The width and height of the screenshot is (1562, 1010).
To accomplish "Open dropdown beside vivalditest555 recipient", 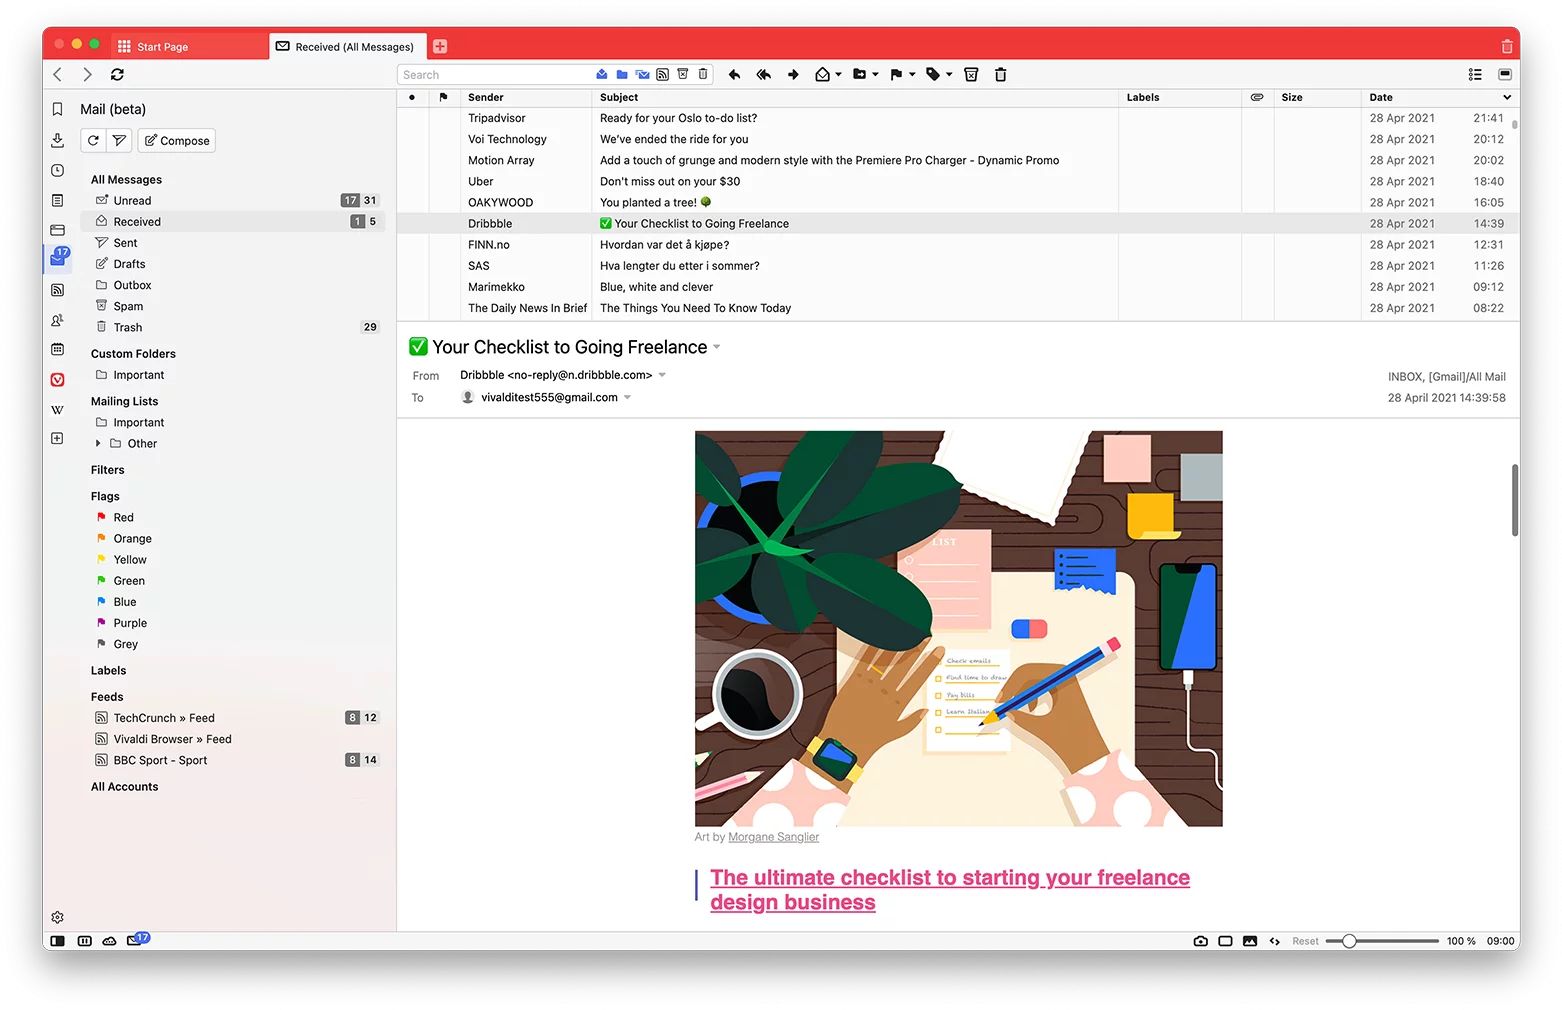I will tap(628, 397).
